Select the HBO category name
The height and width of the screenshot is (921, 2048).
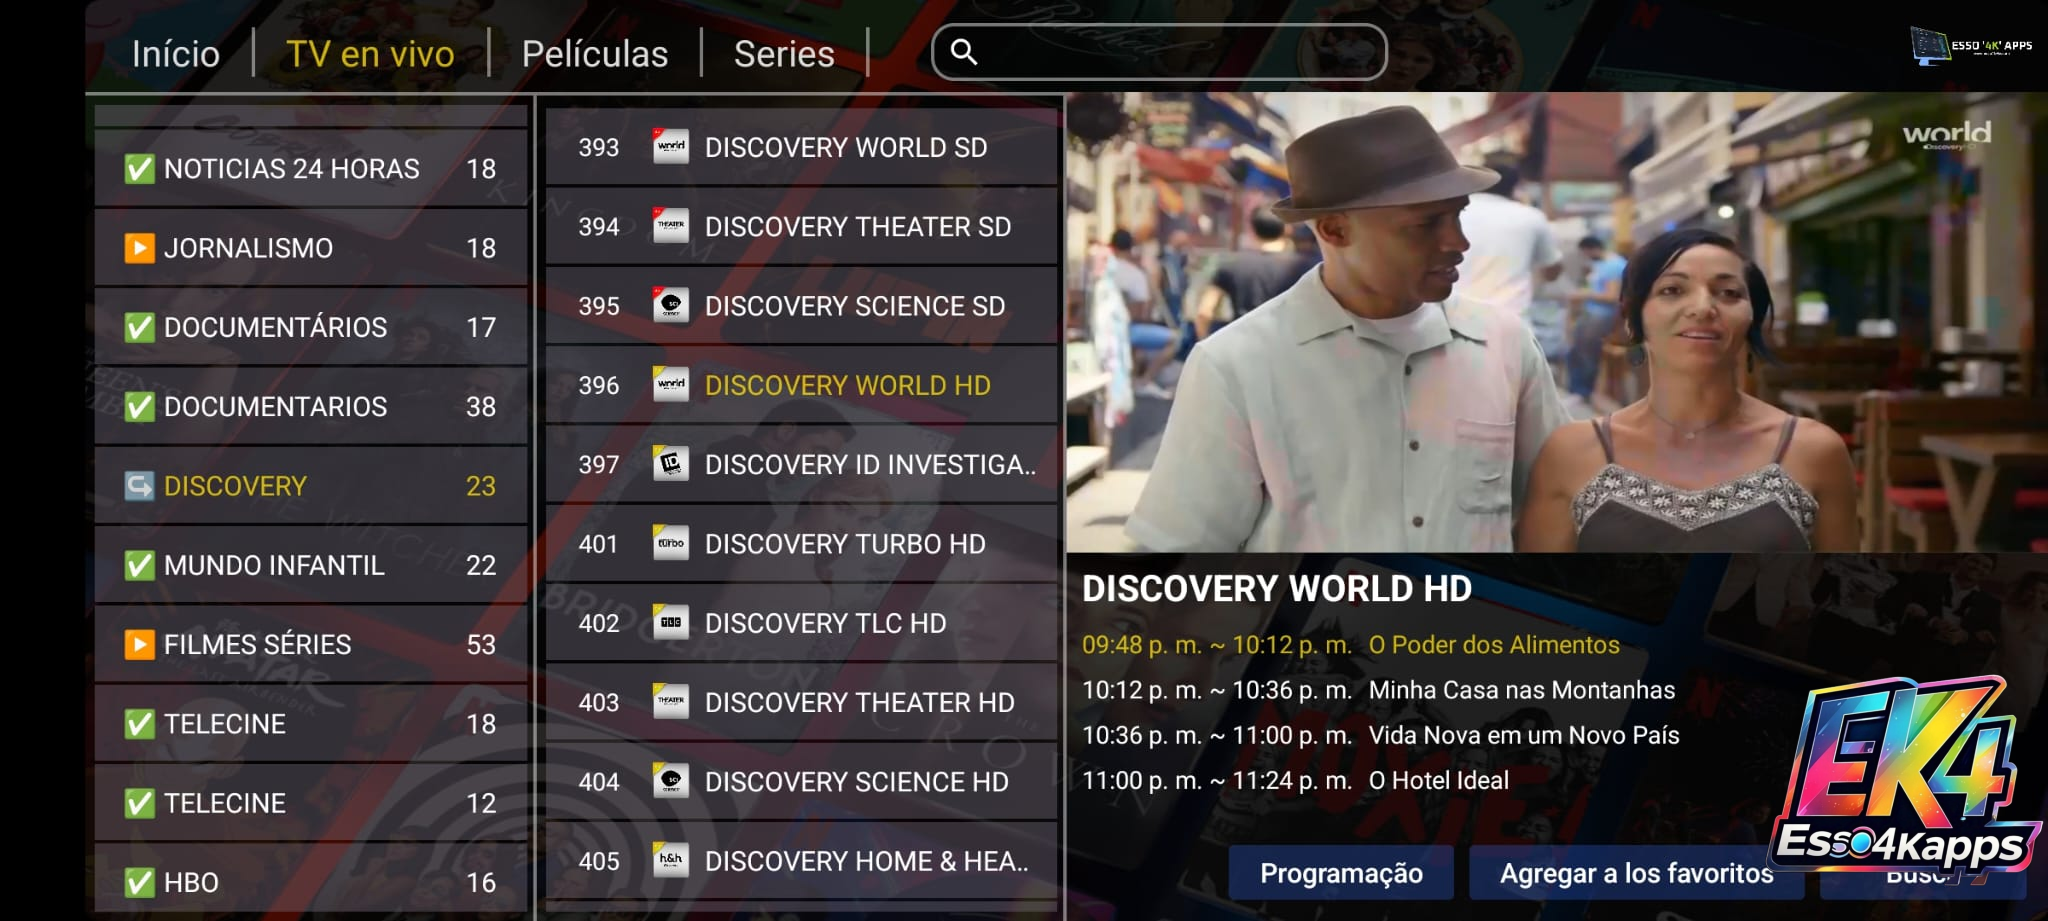pyautogui.click(x=191, y=883)
